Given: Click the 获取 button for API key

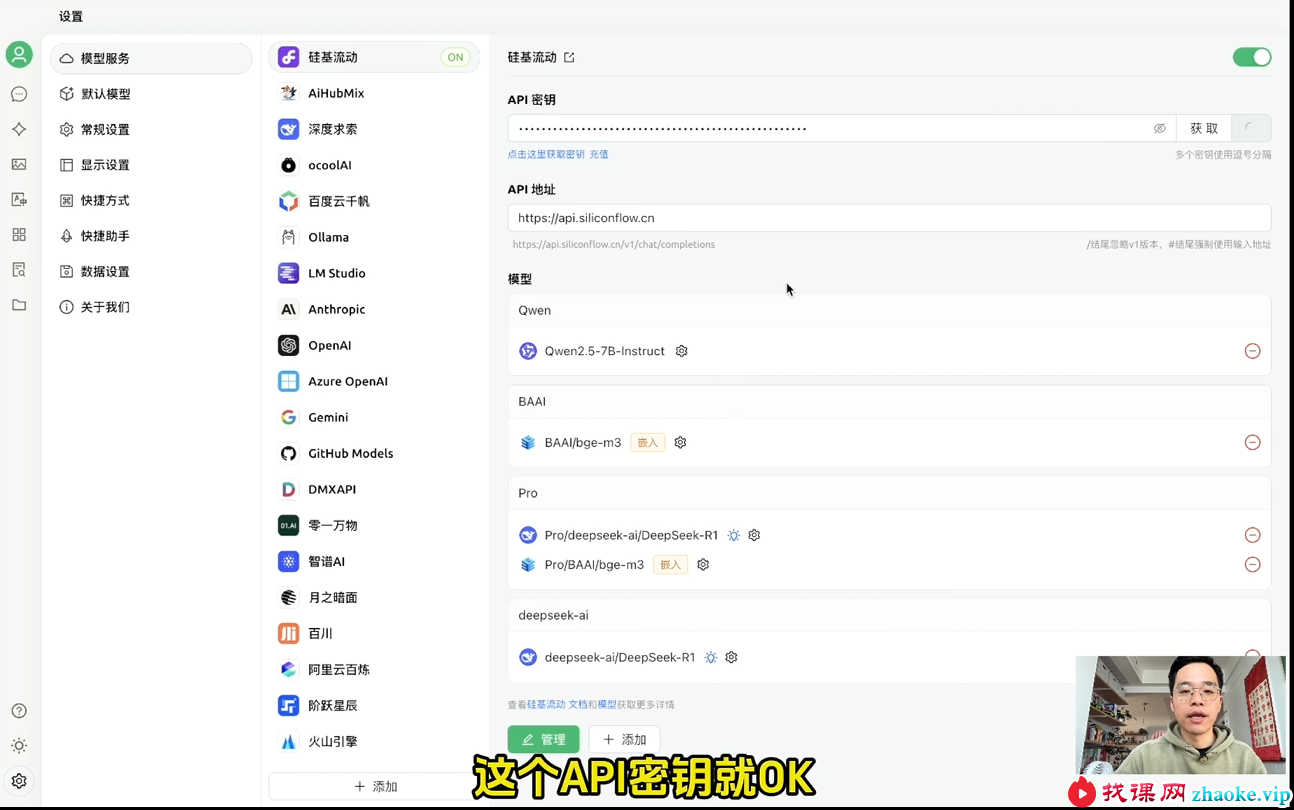Looking at the screenshot, I should 1204,128.
